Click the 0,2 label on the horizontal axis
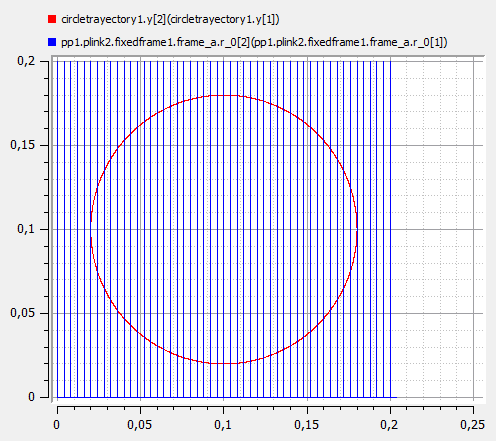Viewport: 496px width, 441px height. (389, 425)
